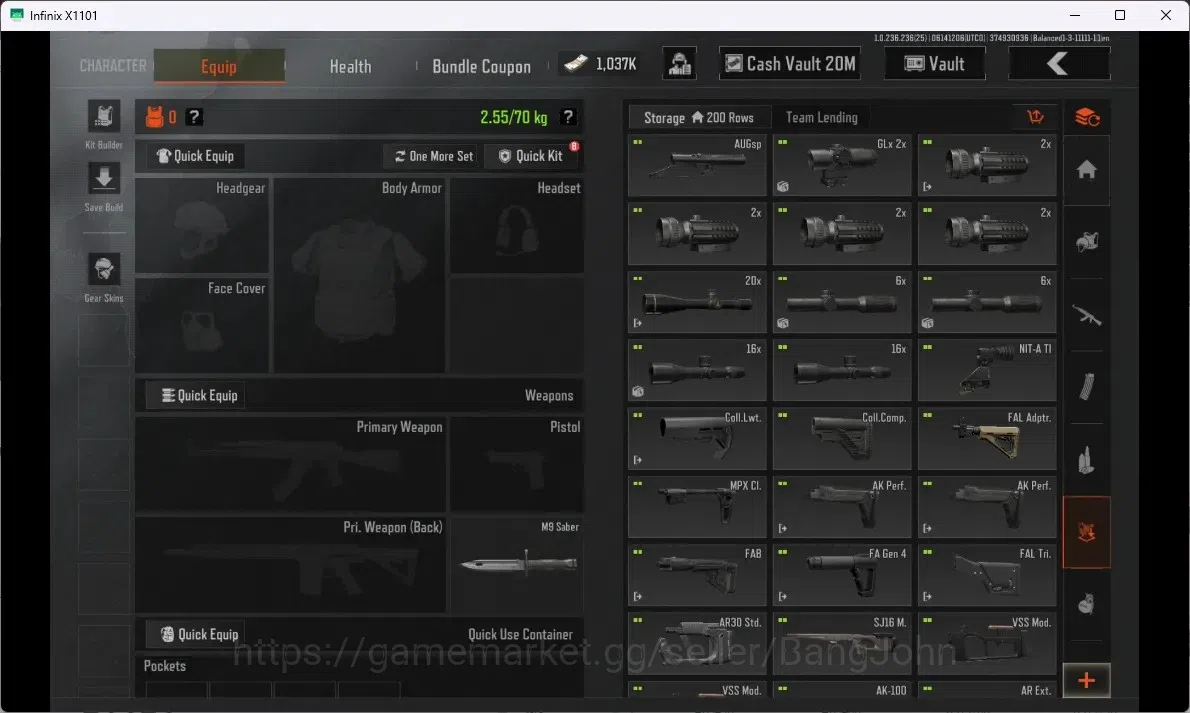The height and width of the screenshot is (713, 1190).
Task: Select the armor gear category icon
Action: tap(1087, 241)
